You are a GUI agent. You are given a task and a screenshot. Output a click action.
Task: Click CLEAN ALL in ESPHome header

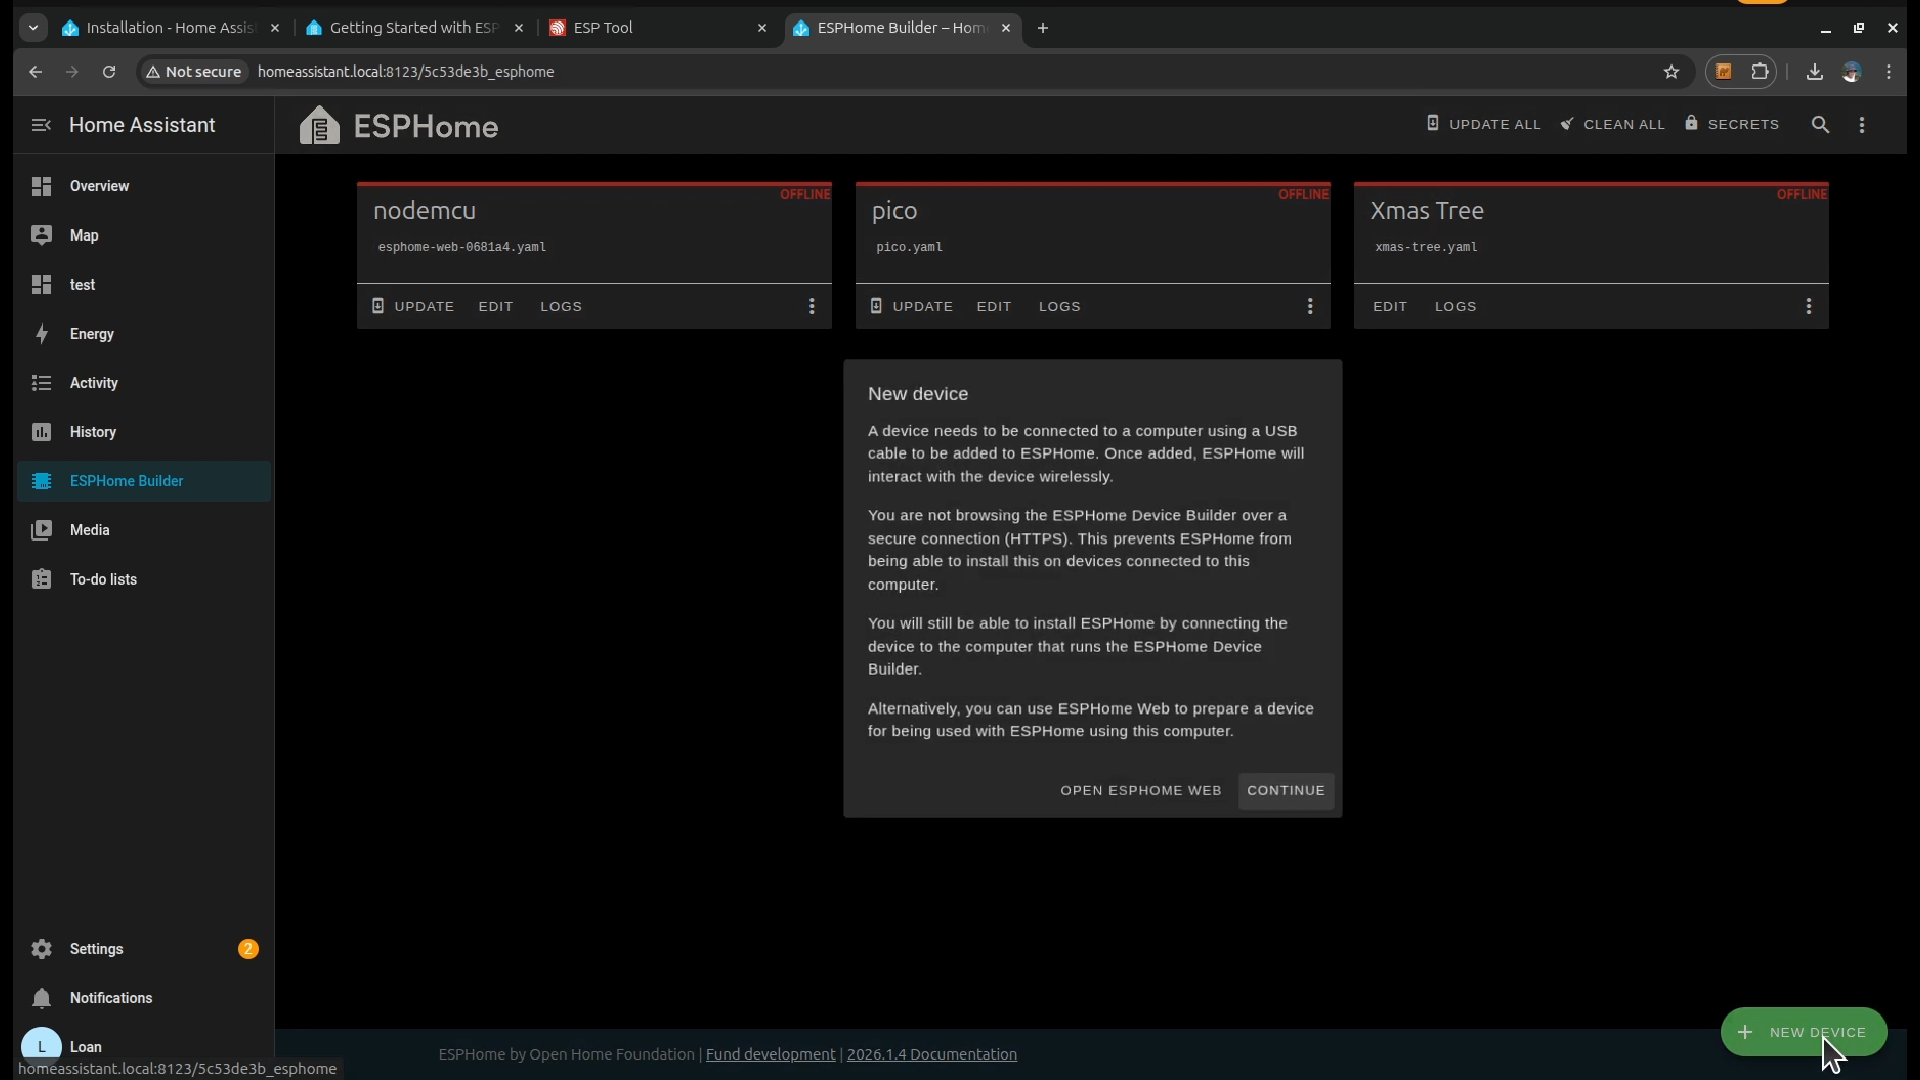[1612, 124]
